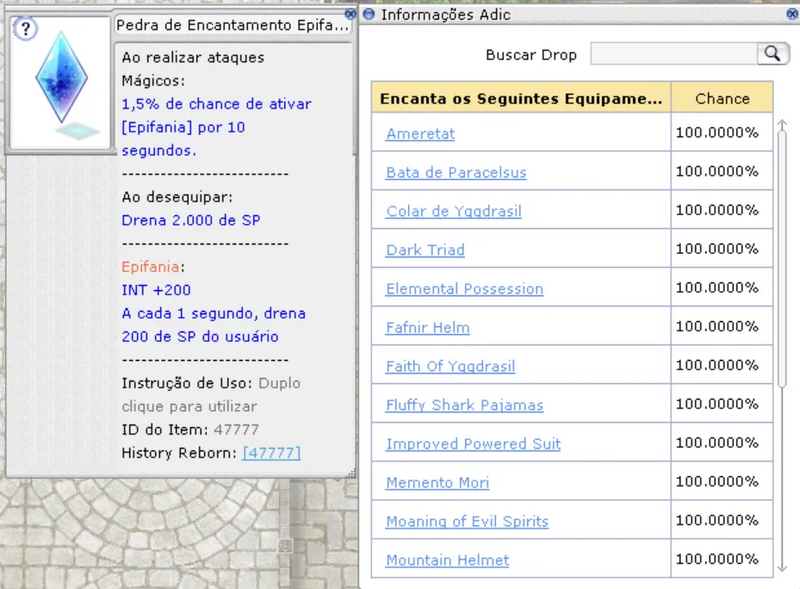Select the Bata de Paracelsus link
Viewport: 800px width, 589px height.
pyautogui.click(x=456, y=173)
